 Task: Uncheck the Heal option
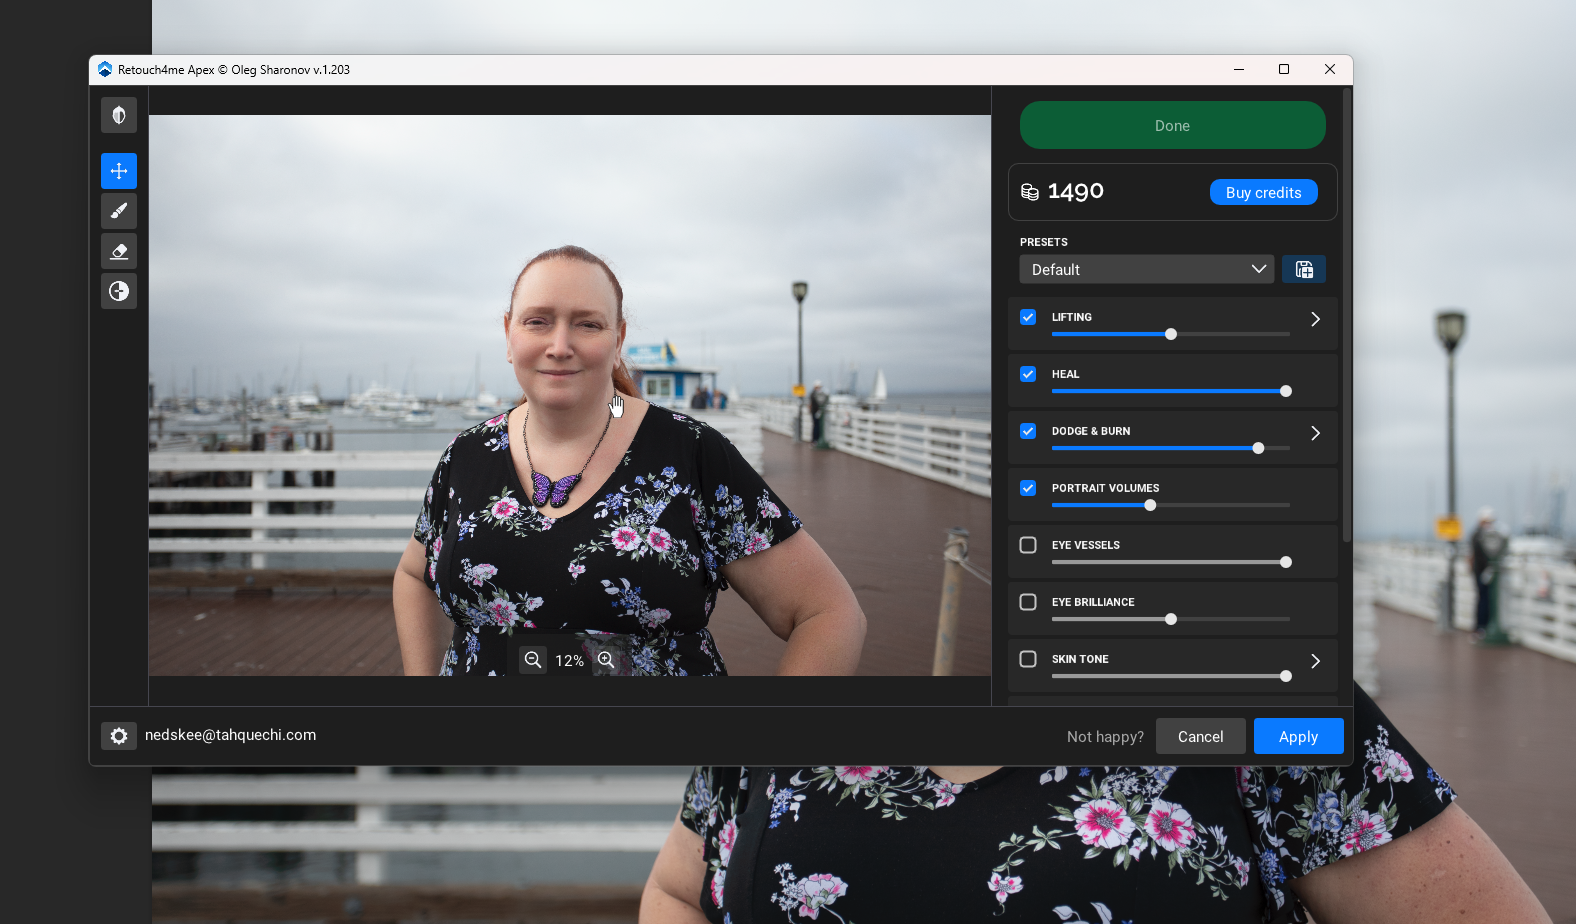pos(1028,374)
